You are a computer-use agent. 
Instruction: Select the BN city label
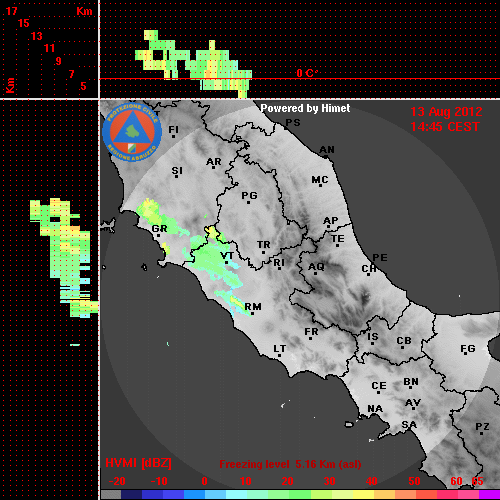[411, 381]
